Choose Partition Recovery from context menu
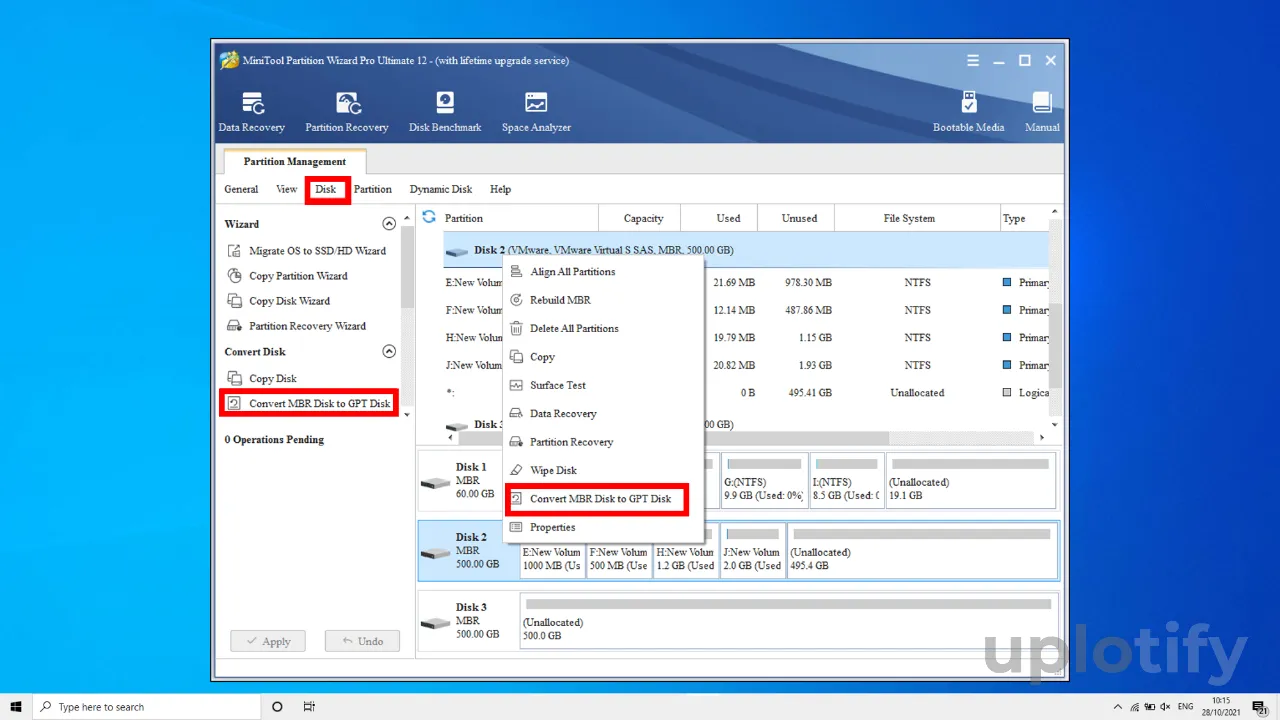The image size is (1280, 720). tap(603, 442)
